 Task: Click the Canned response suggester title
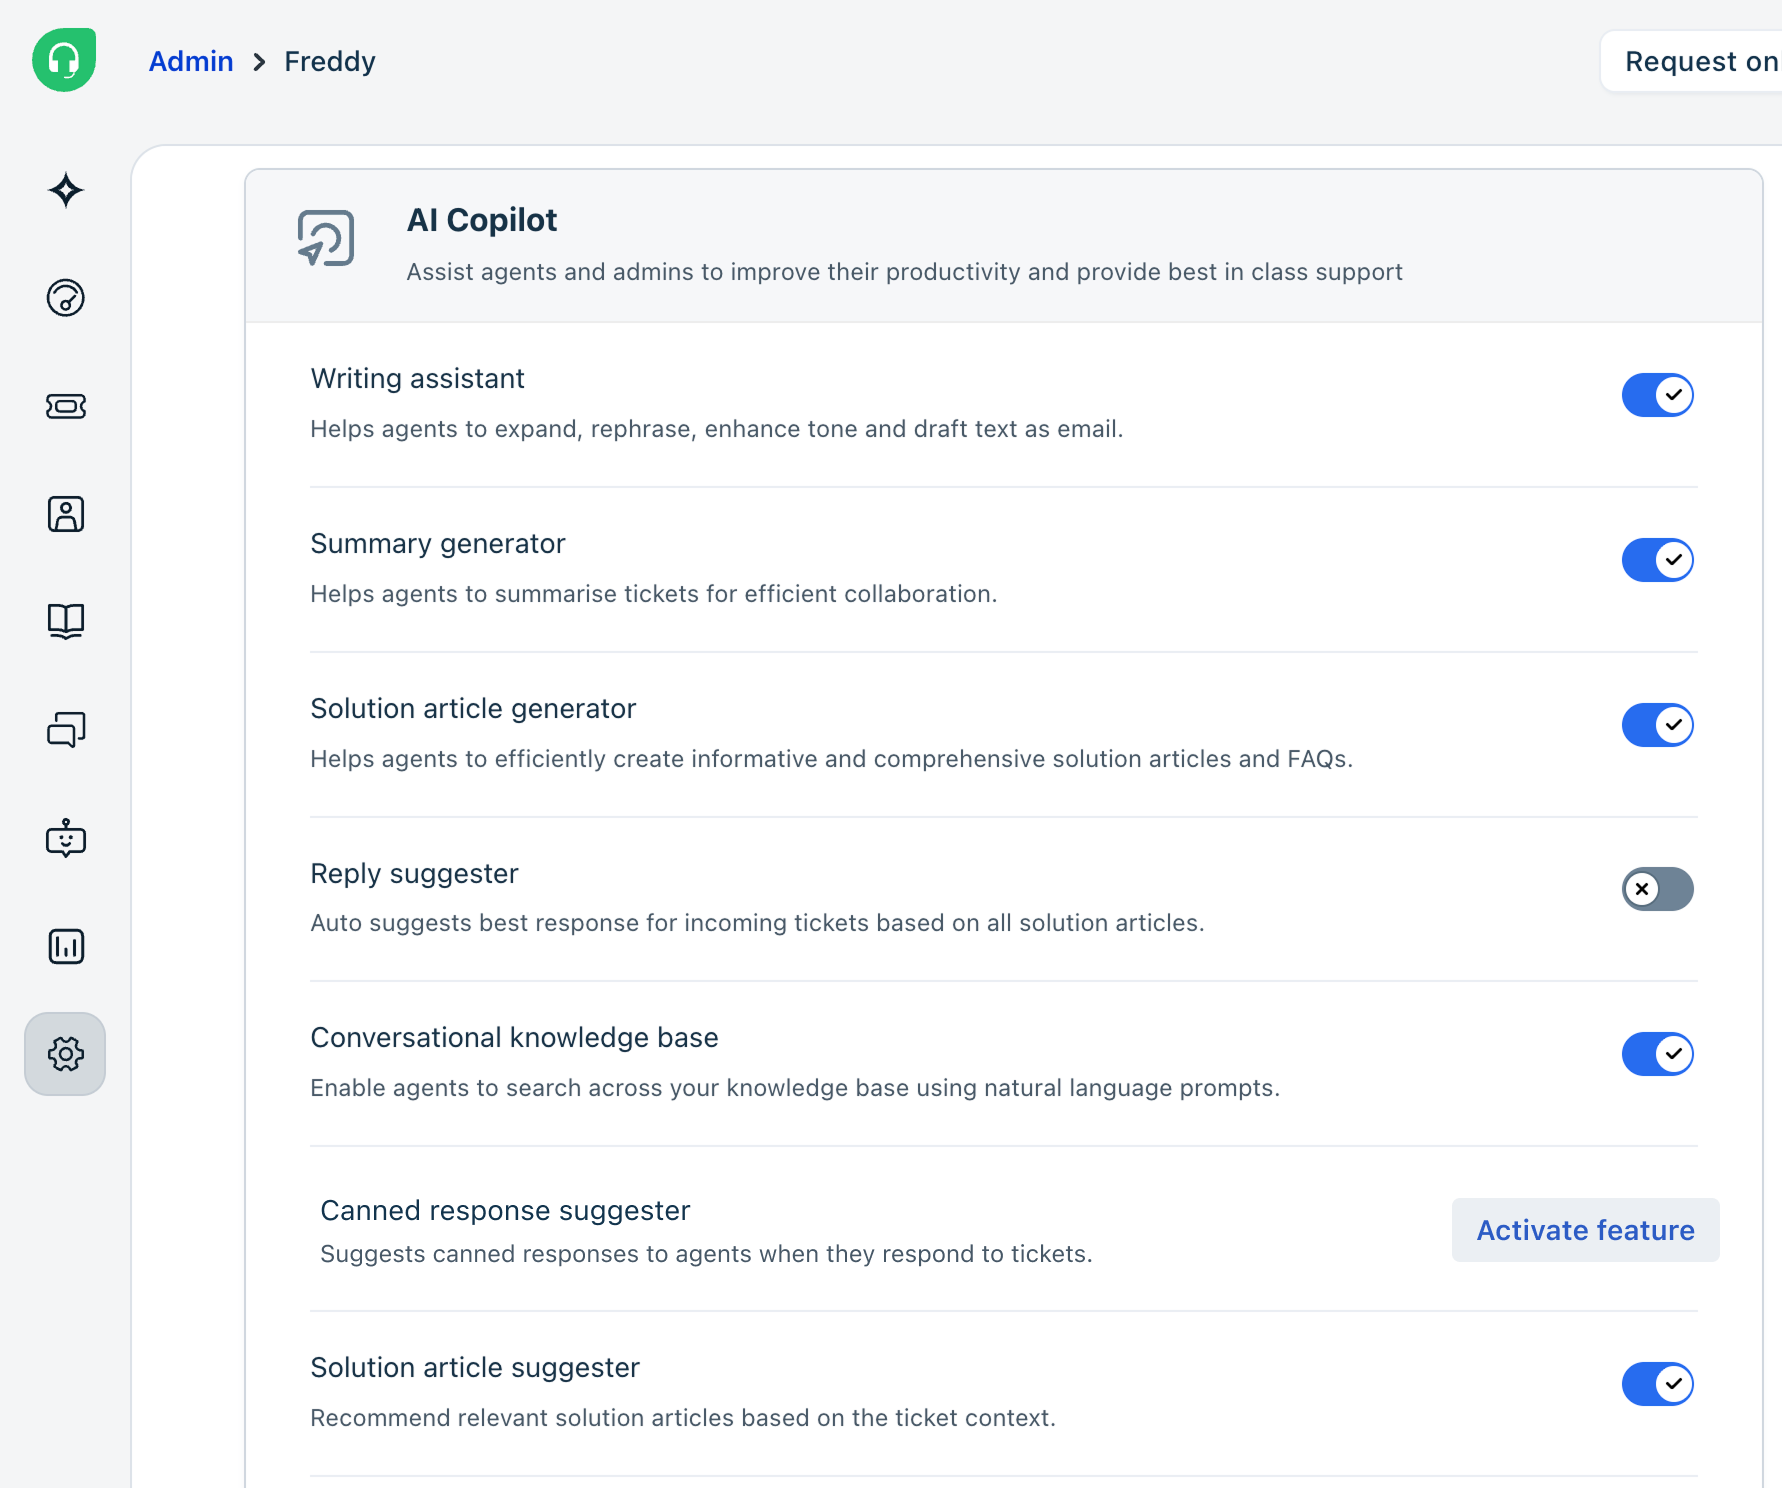click(x=505, y=1210)
